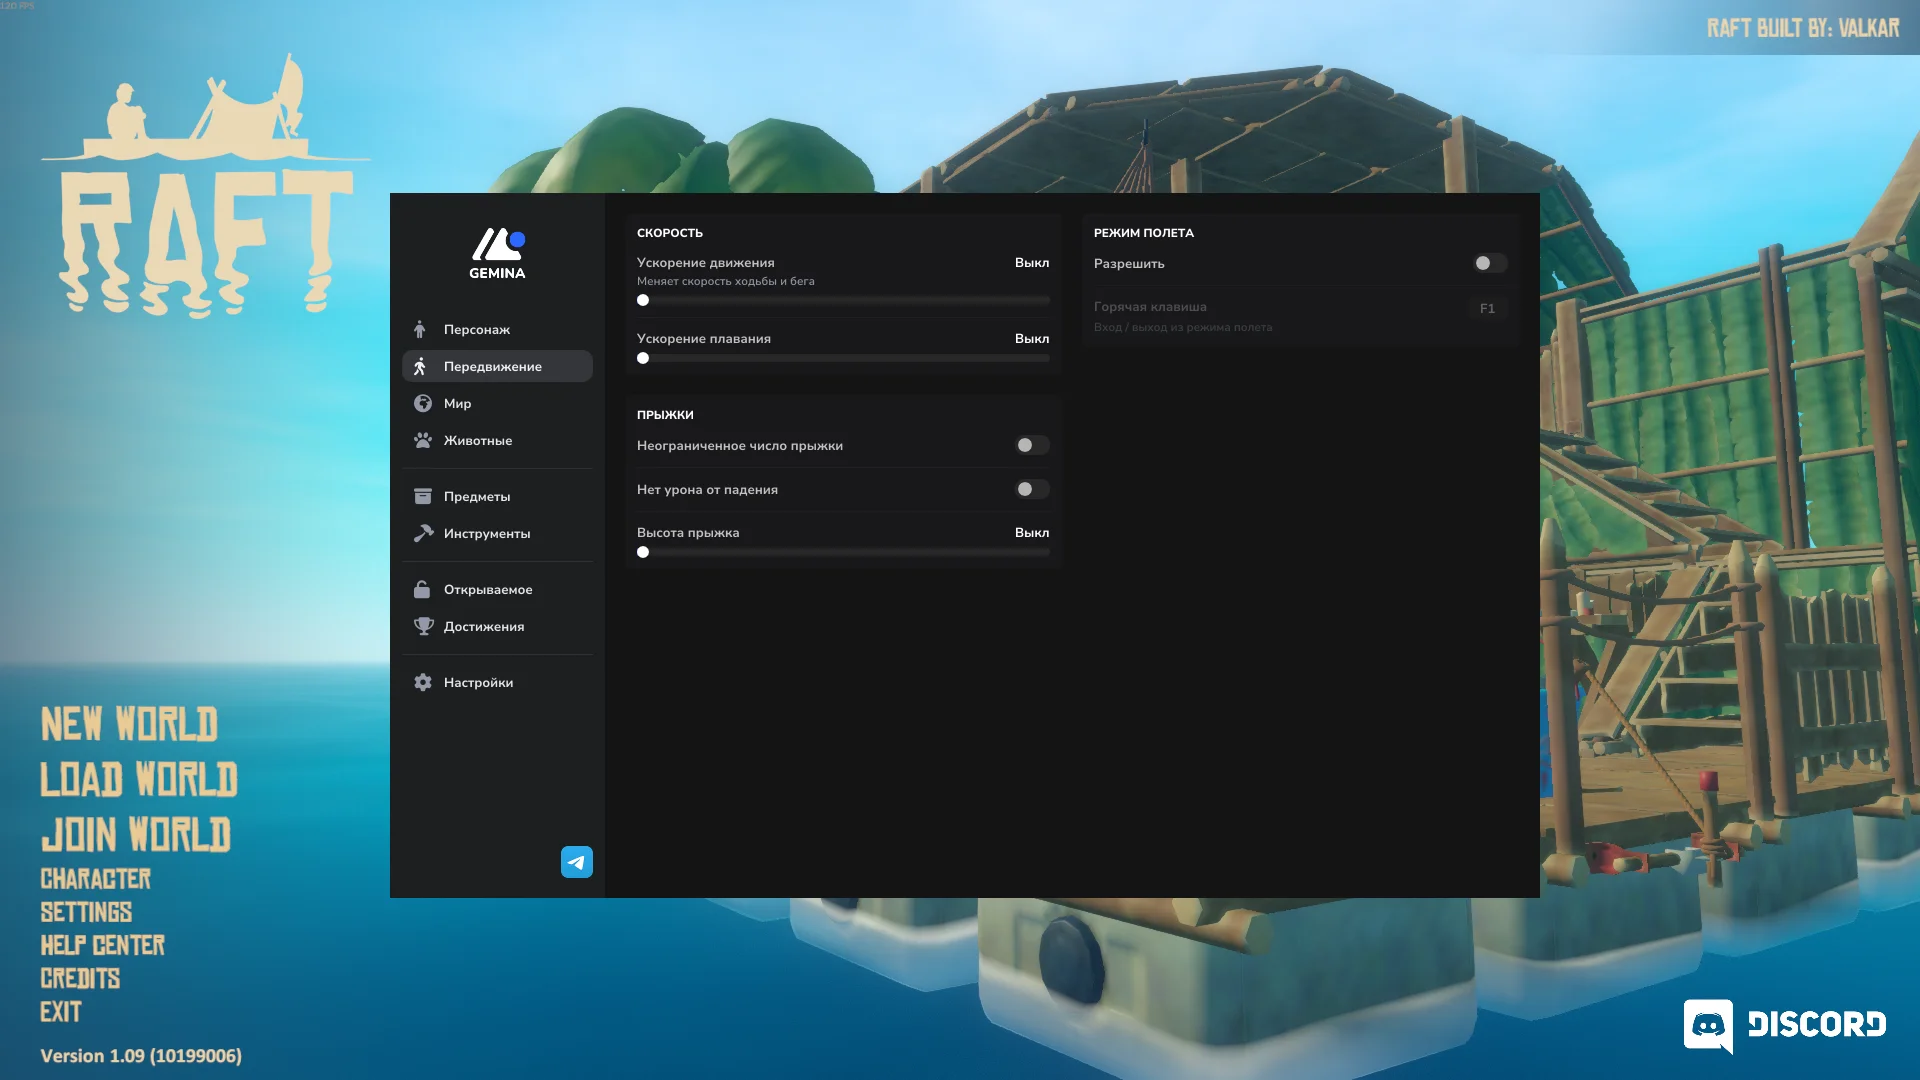Open the Инструменты (tools) wrench icon
Image resolution: width=1920 pixels, height=1080 pixels.
coord(424,533)
